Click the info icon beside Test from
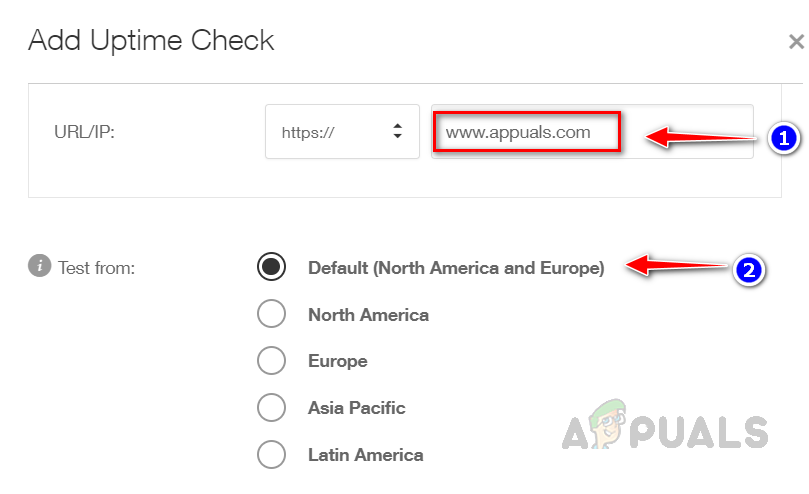809x494 pixels. click(40, 267)
